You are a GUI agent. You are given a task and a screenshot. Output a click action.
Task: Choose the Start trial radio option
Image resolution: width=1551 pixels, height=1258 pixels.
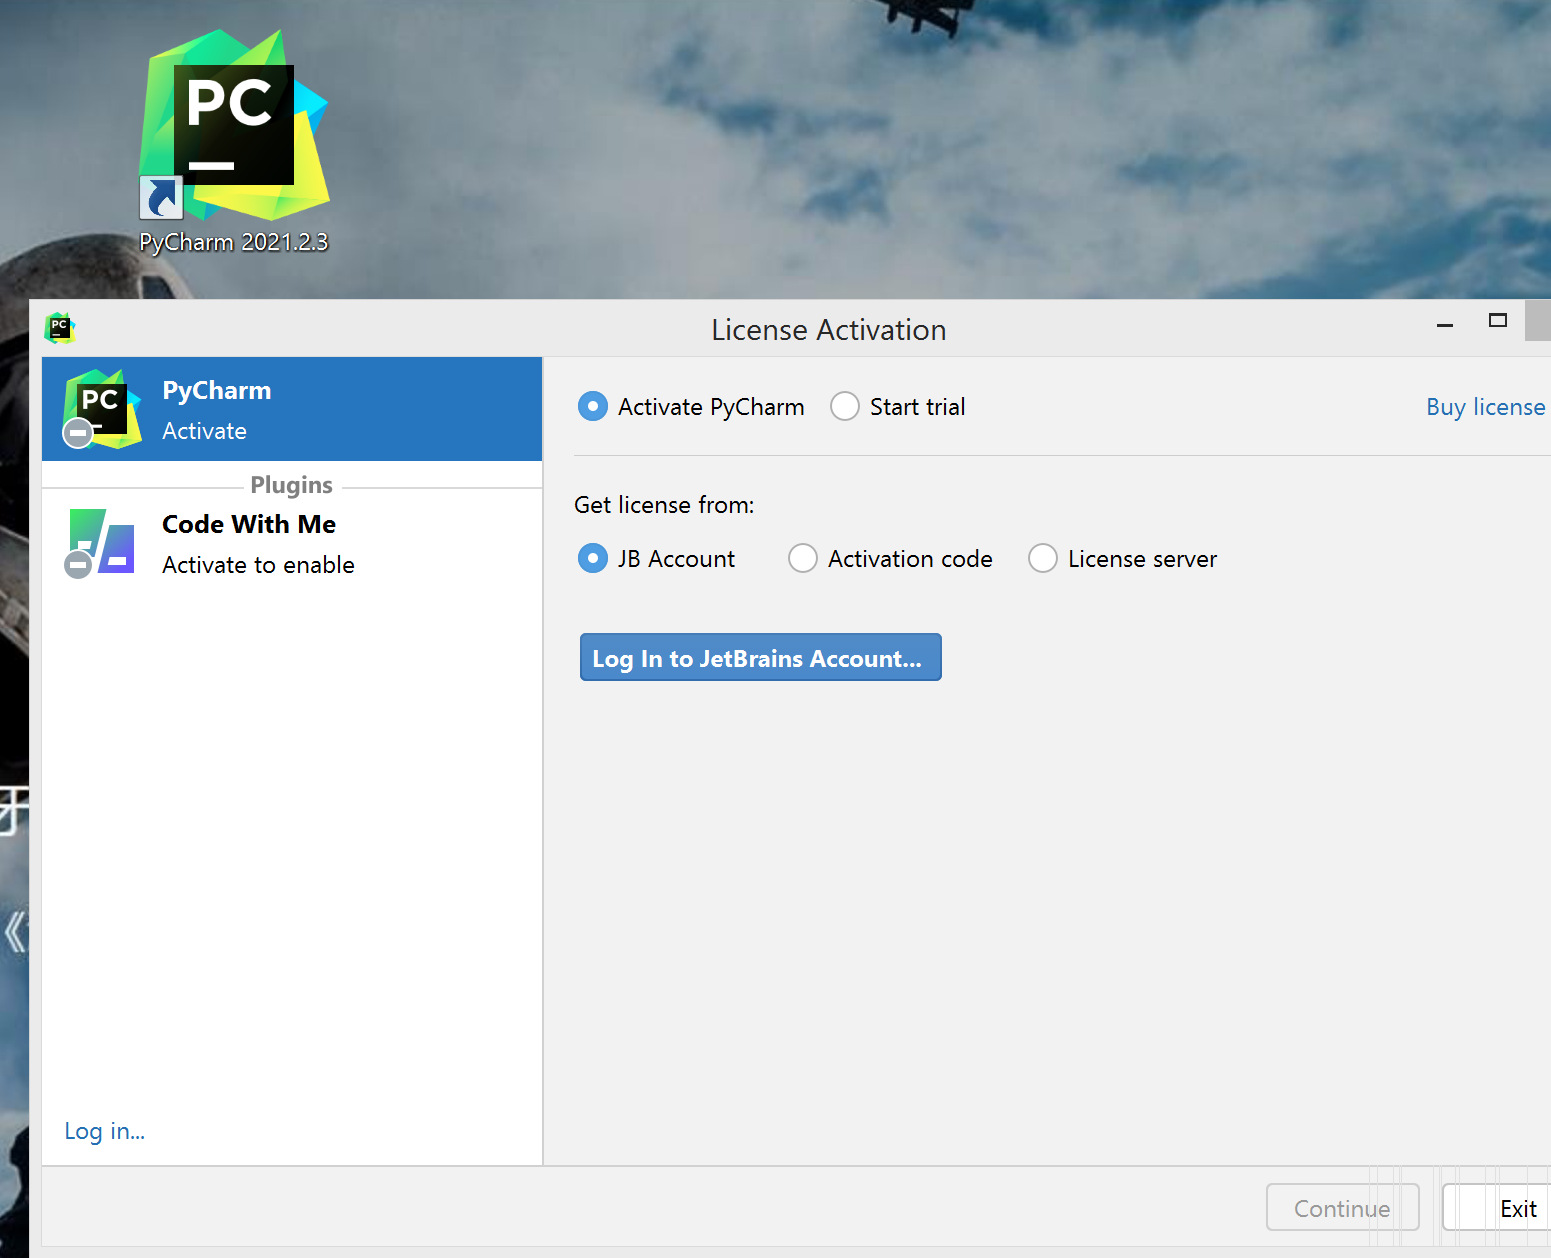pos(898,407)
